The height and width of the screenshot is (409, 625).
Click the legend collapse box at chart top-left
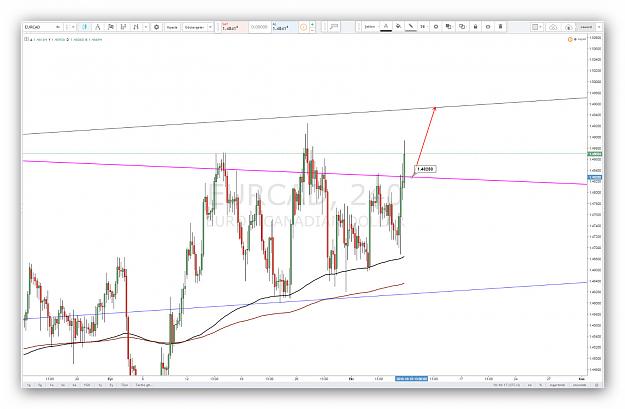point(26,39)
